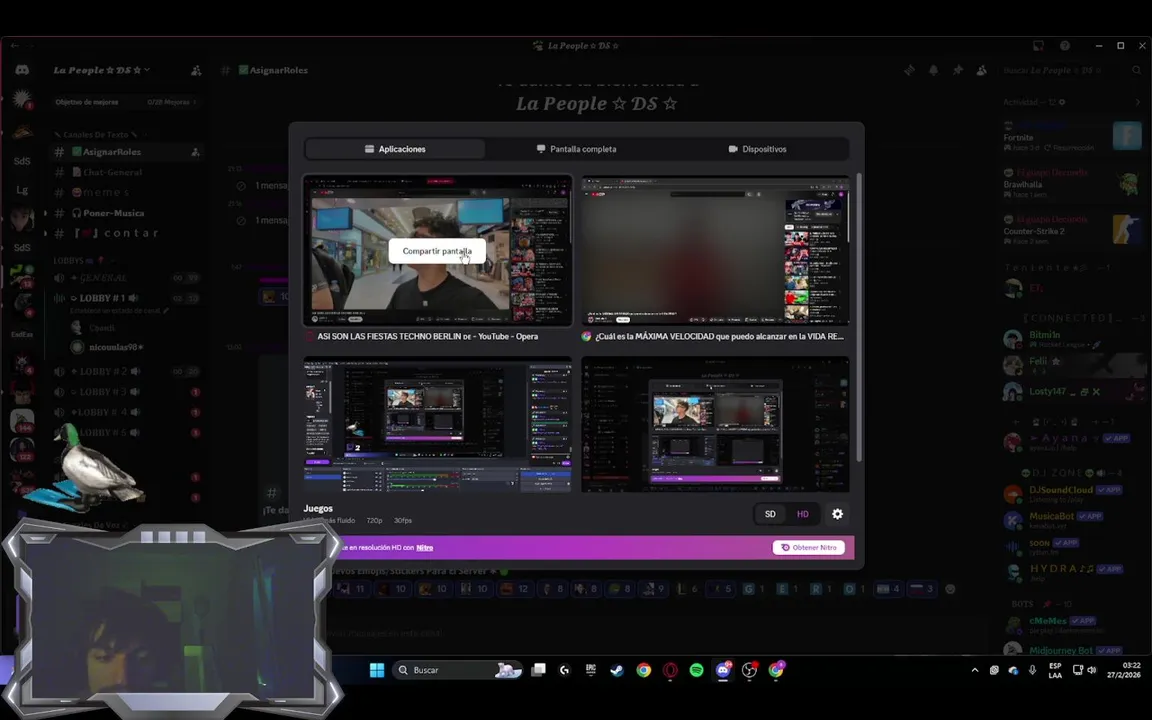The width and height of the screenshot is (1152, 720).
Task: Open the AsignarRoles text channel
Action: click(x=126, y=152)
